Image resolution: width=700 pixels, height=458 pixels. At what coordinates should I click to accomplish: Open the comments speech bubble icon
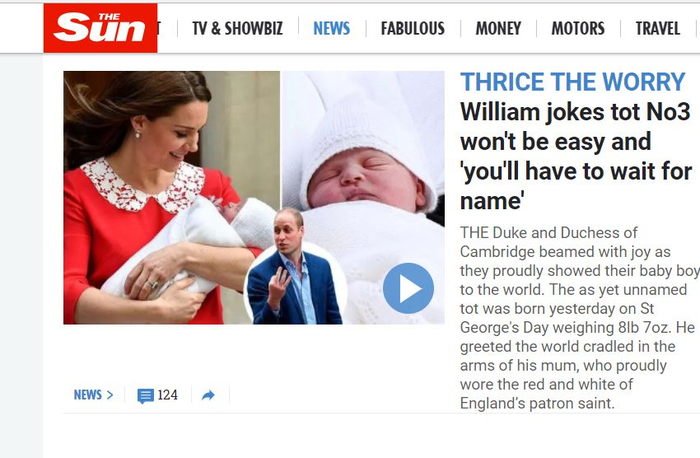click(146, 396)
